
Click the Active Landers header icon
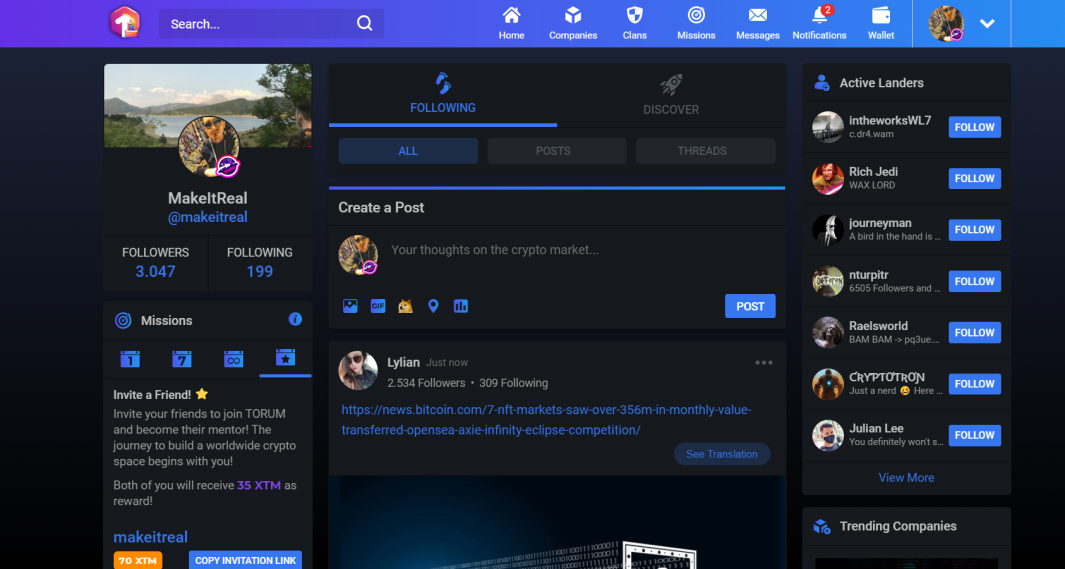pos(821,83)
